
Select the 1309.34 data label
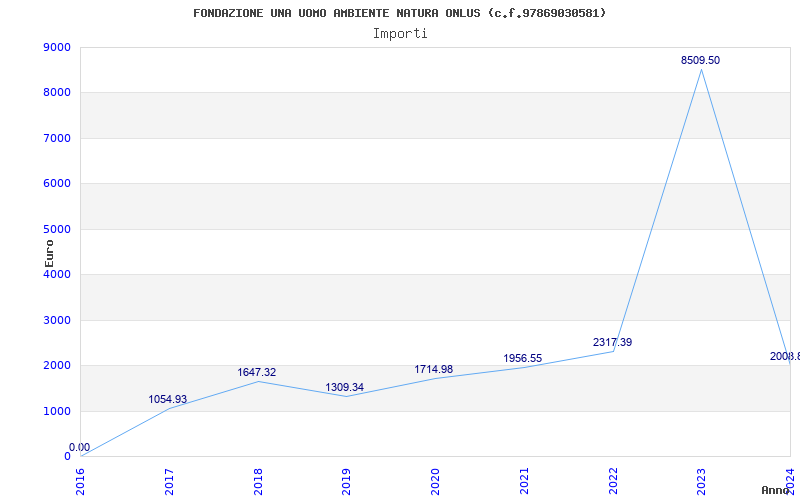pos(345,388)
